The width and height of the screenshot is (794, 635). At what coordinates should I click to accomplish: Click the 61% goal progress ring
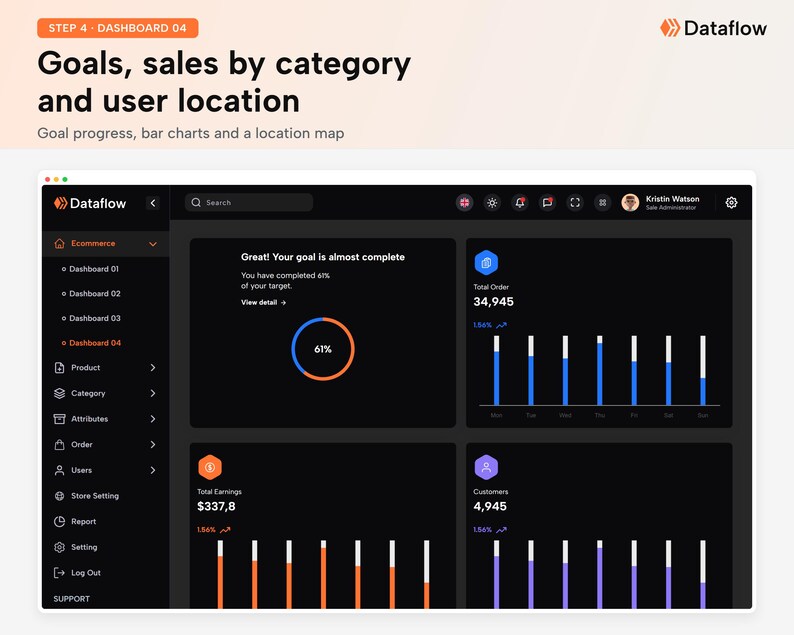pos(323,349)
